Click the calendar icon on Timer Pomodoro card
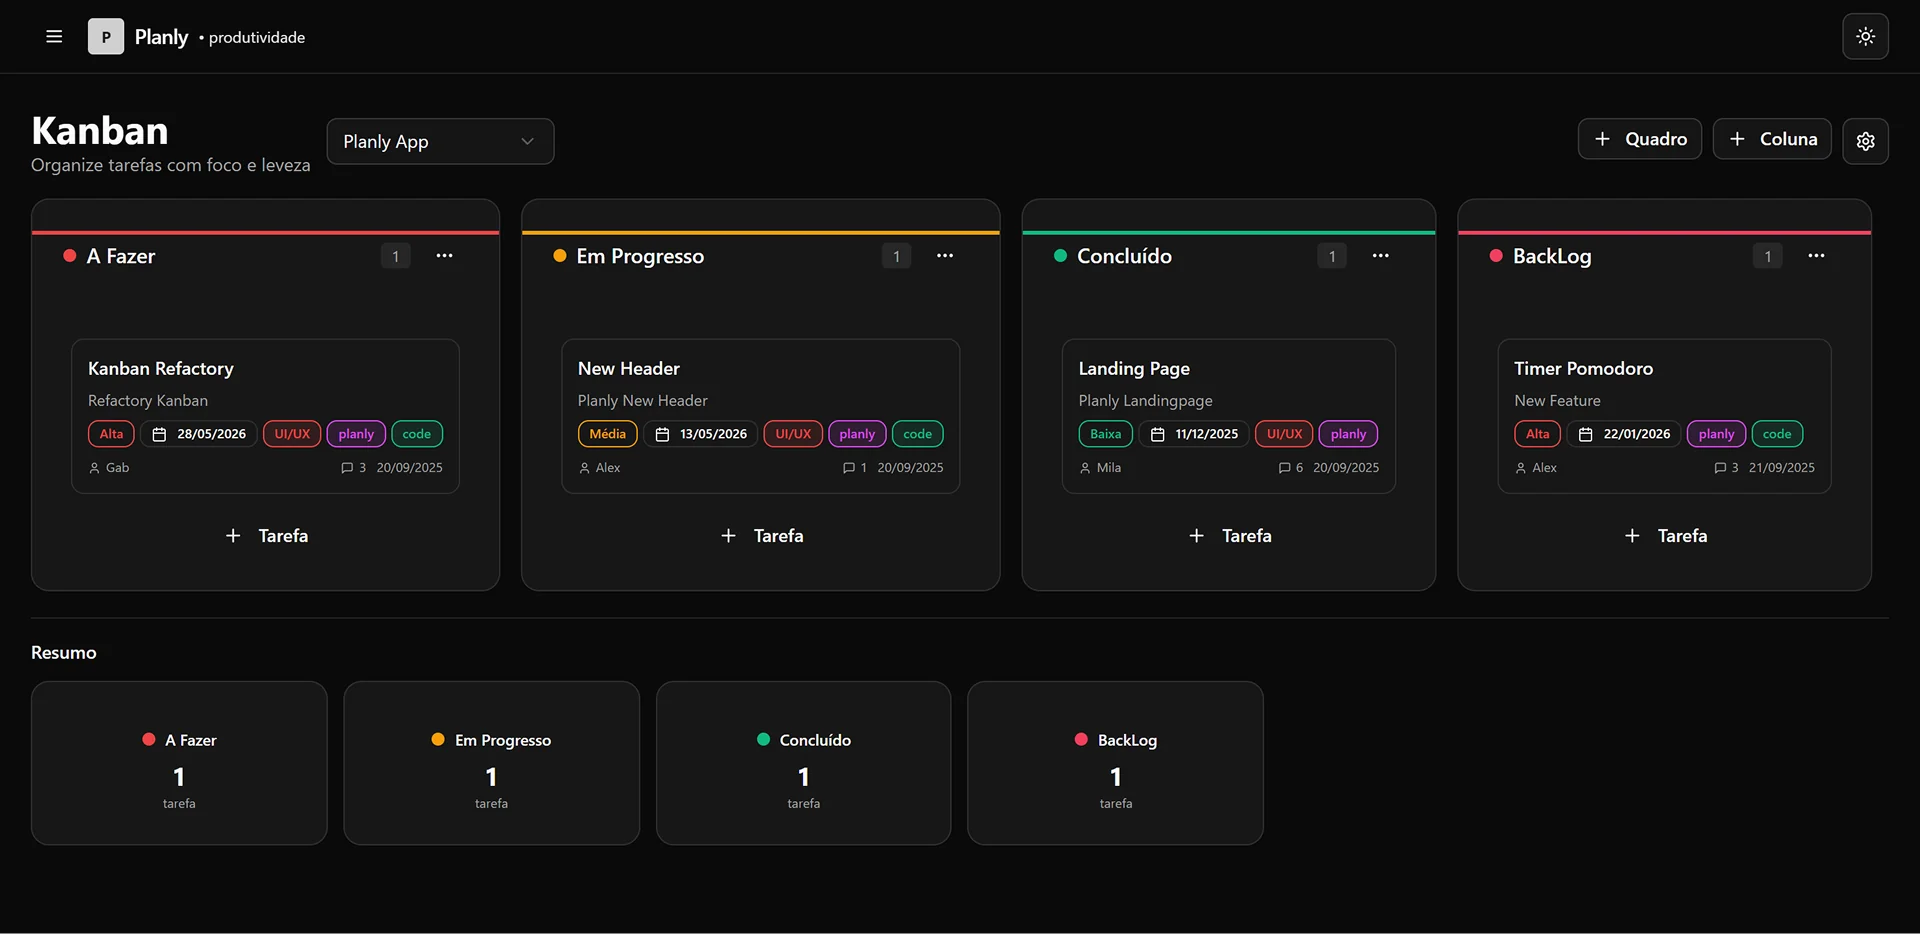Image resolution: width=1920 pixels, height=934 pixels. pyautogui.click(x=1585, y=434)
